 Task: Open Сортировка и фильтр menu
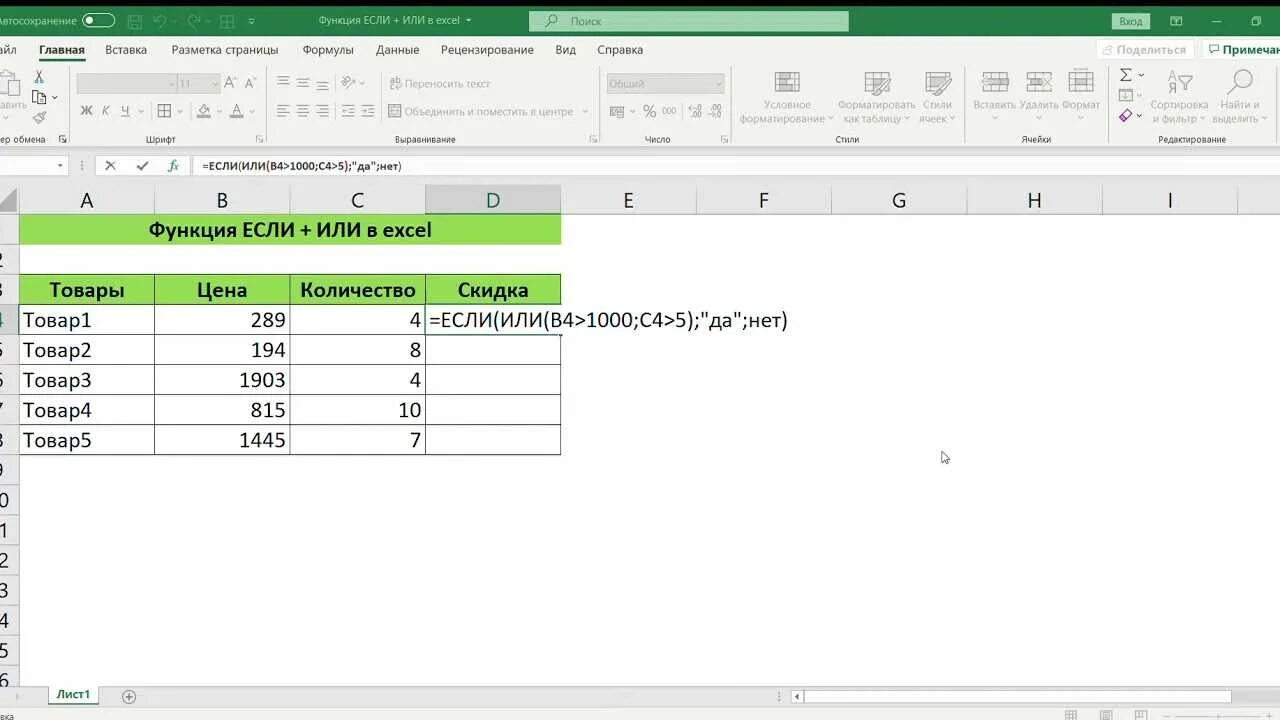pos(1180,98)
